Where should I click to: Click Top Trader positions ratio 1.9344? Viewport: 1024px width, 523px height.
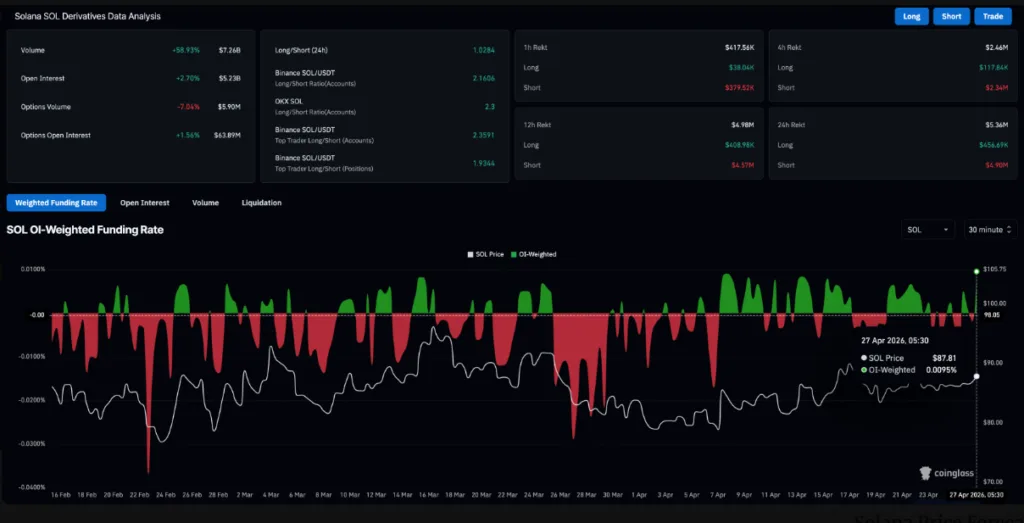coord(484,163)
